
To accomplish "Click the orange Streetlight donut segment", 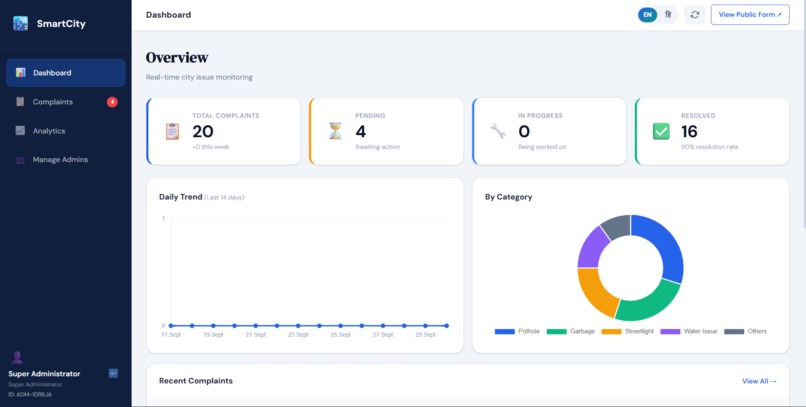I will pos(595,291).
